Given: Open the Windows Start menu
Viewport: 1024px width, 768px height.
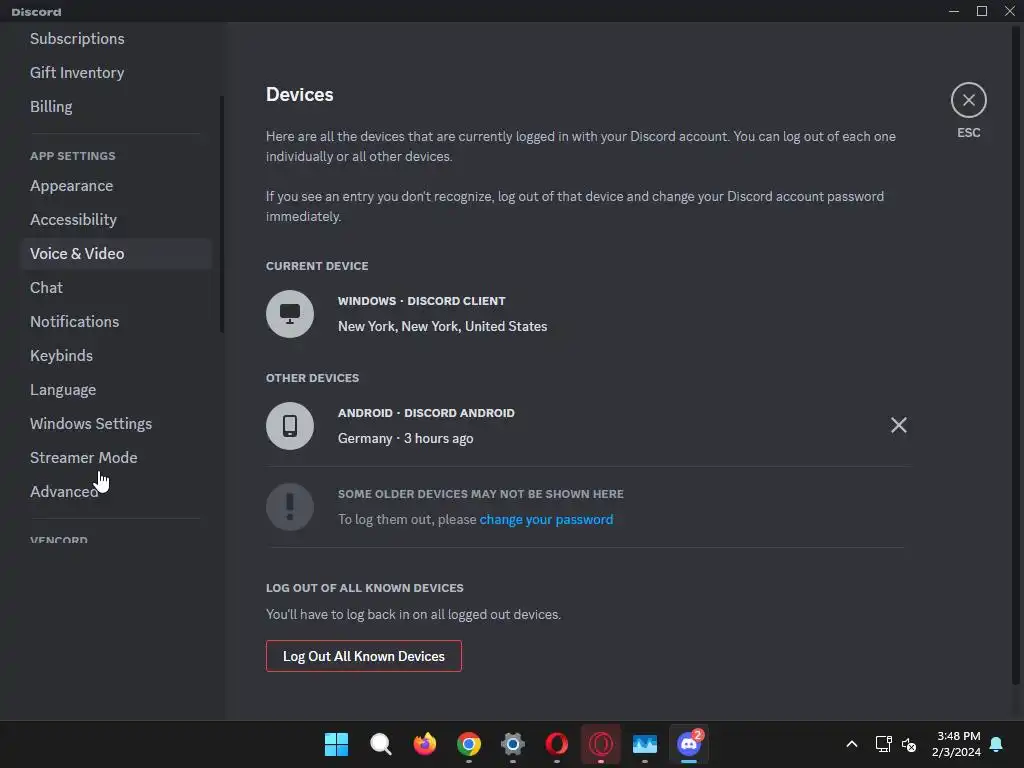Looking at the screenshot, I should pyautogui.click(x=336, y=744).
